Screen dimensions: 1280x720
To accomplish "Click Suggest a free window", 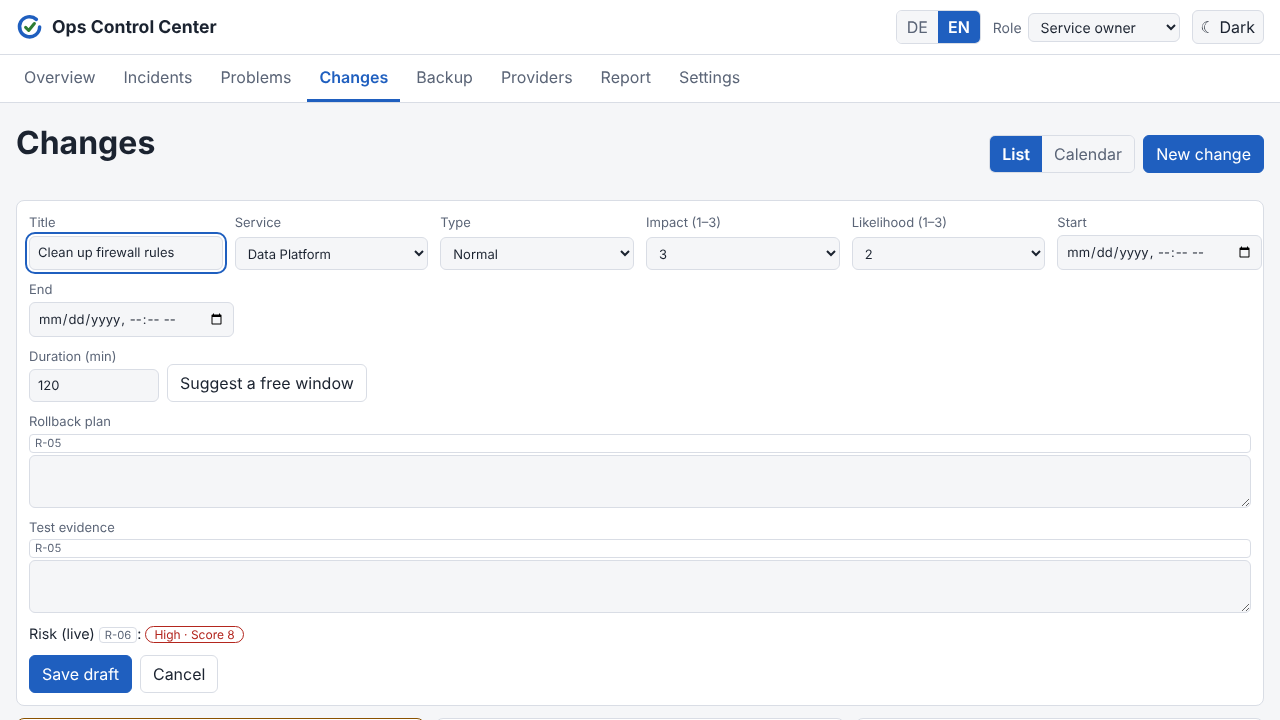I will 267,383.
